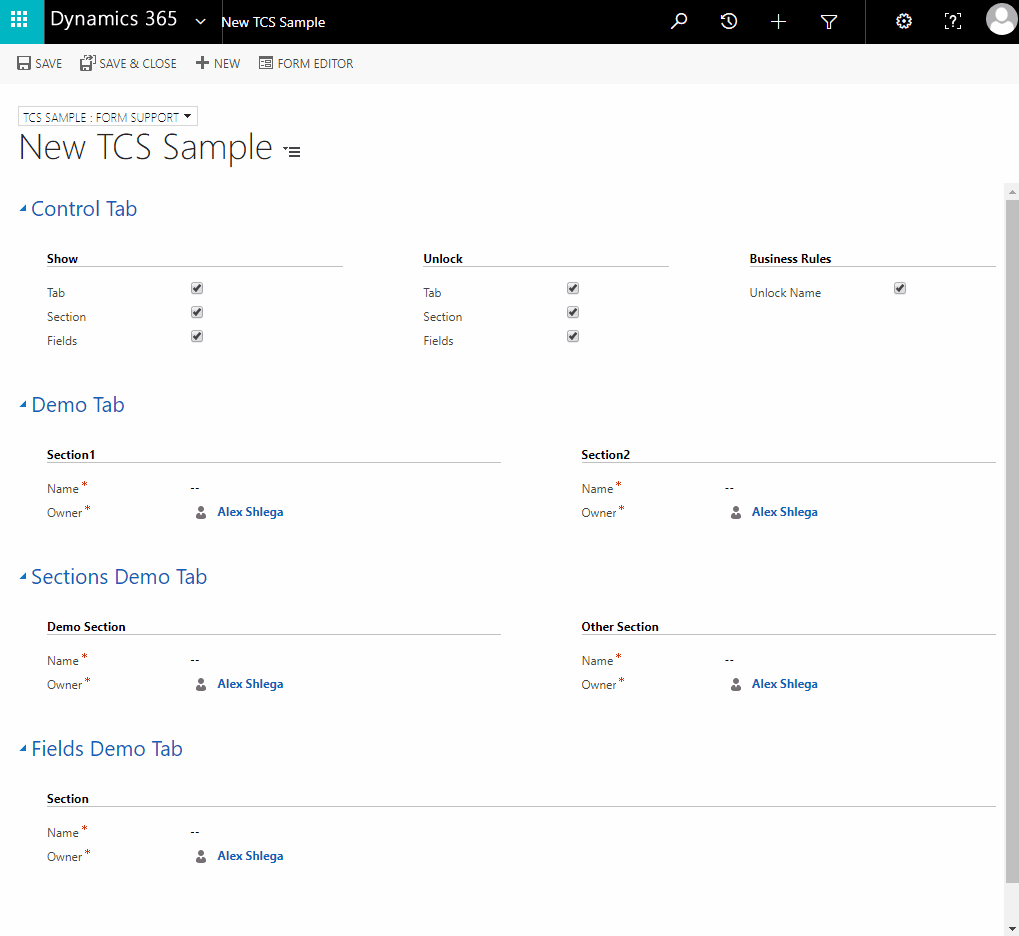
Task: Open the Dynamics 365 navigation chevron
Action: click(x=201, y=21)
